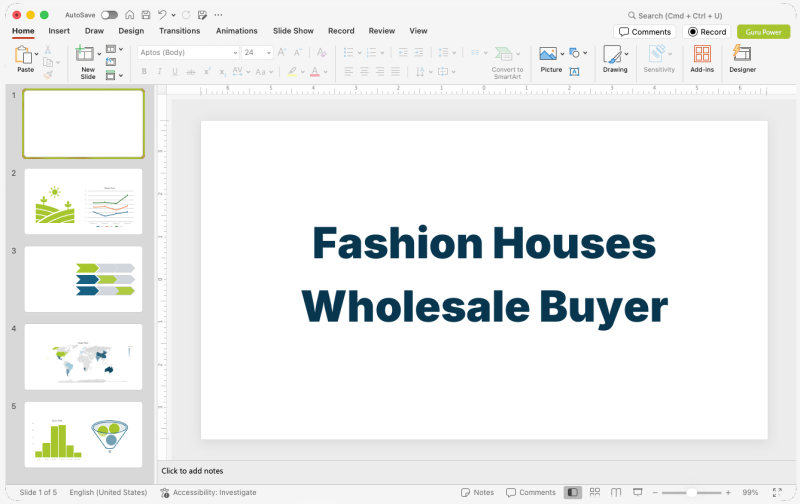800x504 pixels.
Task: Toggle the AutoSave switch
Action: click(109, 15)
